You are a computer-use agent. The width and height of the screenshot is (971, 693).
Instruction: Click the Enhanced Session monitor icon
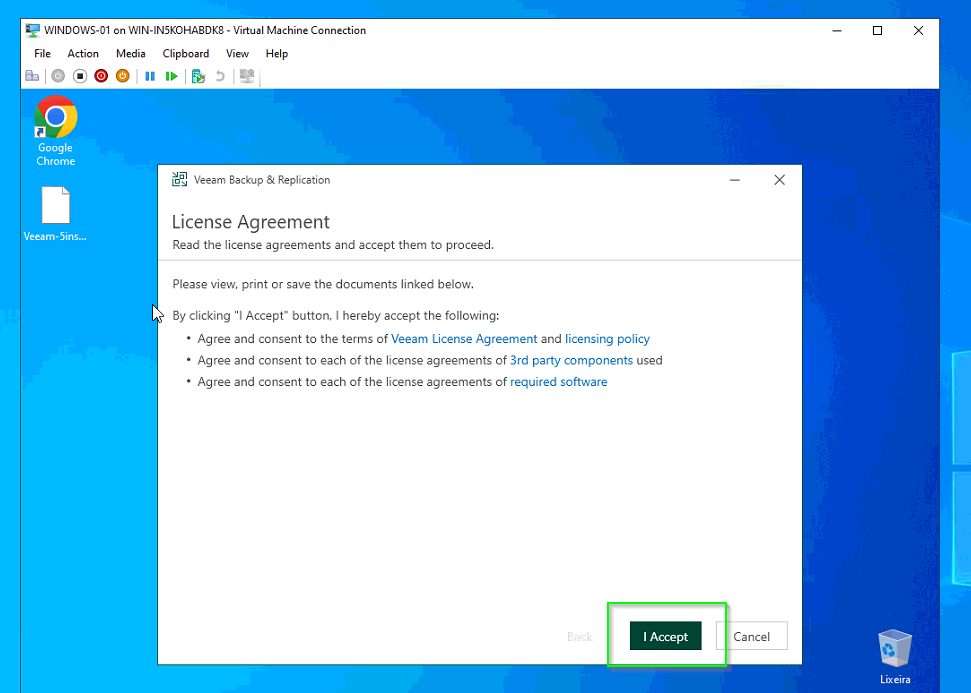pos(247,76)
